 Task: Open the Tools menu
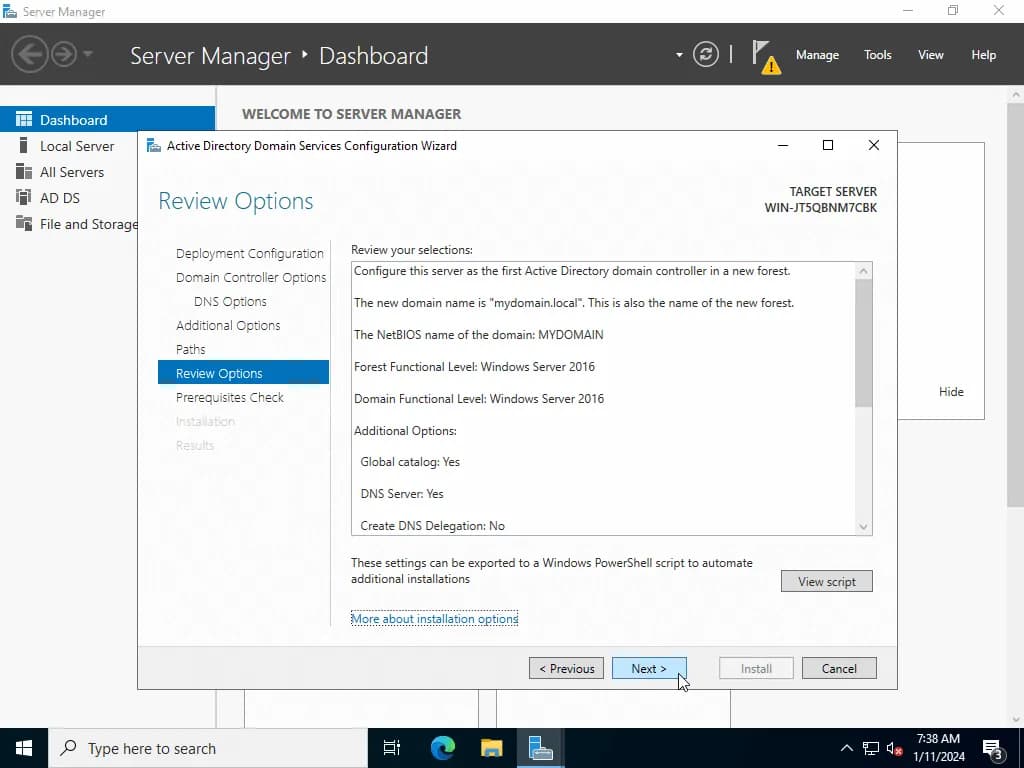click(x=877, y=55)
